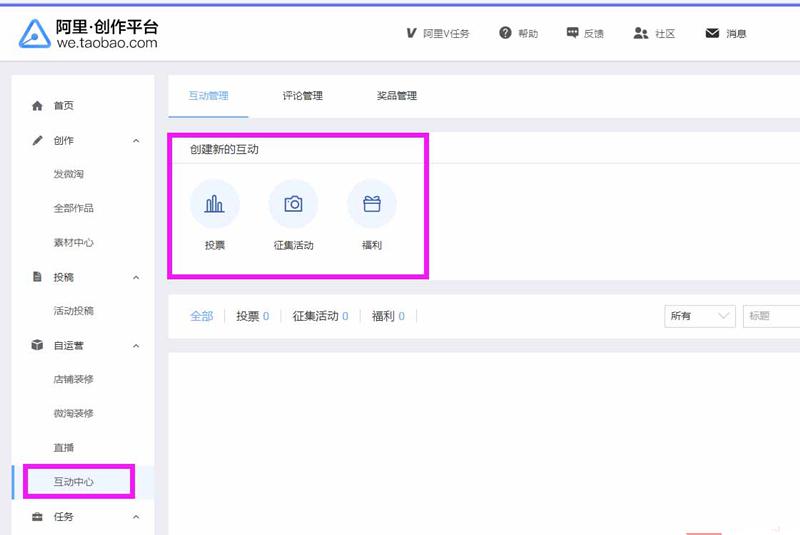Click the 创建新的互动 heading text
The height and width of the screenshot is (535, 800).
[224, 149]
